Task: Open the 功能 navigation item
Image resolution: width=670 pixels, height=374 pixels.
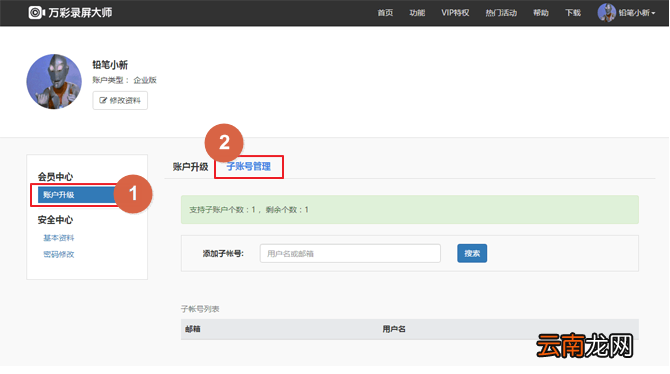Action: (417, 13)
